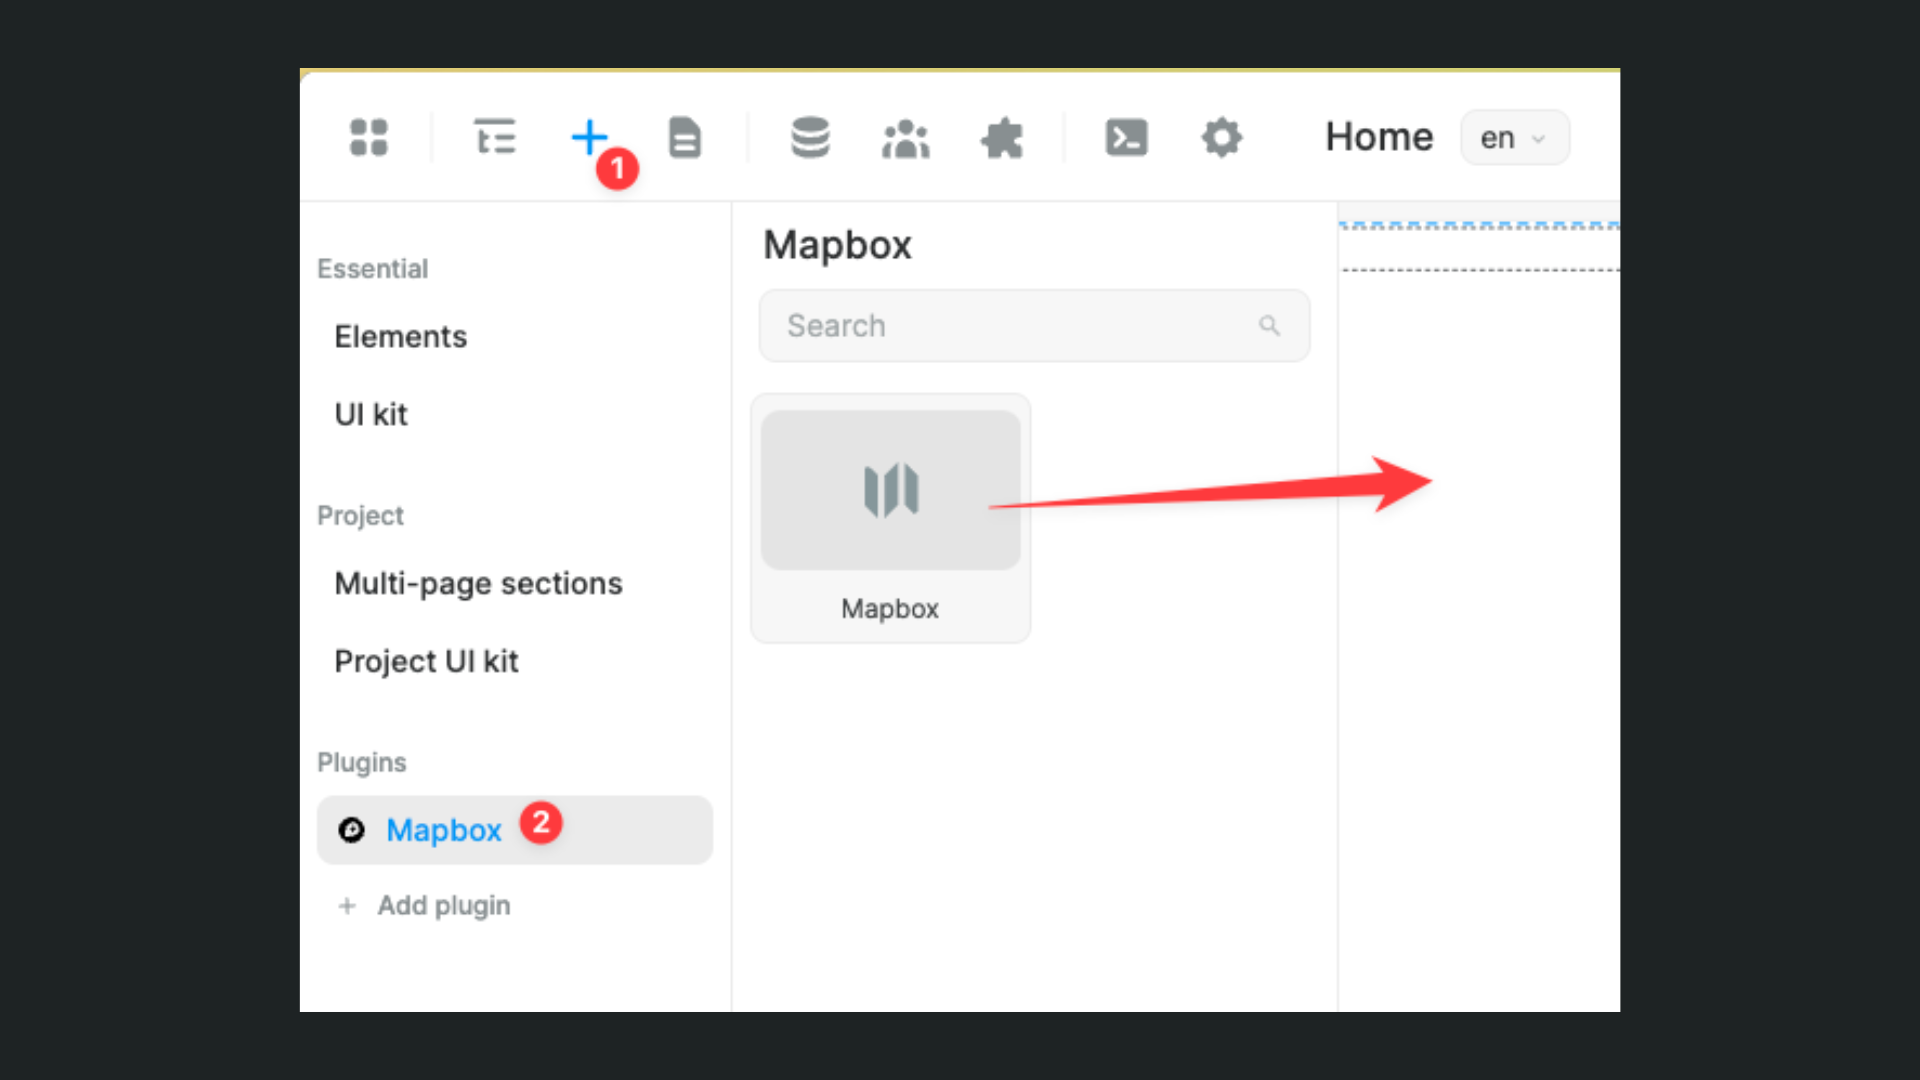Open the layers tree panel icon
1920x1080 pixels.
pyautogui.click(x=495, y=137)
